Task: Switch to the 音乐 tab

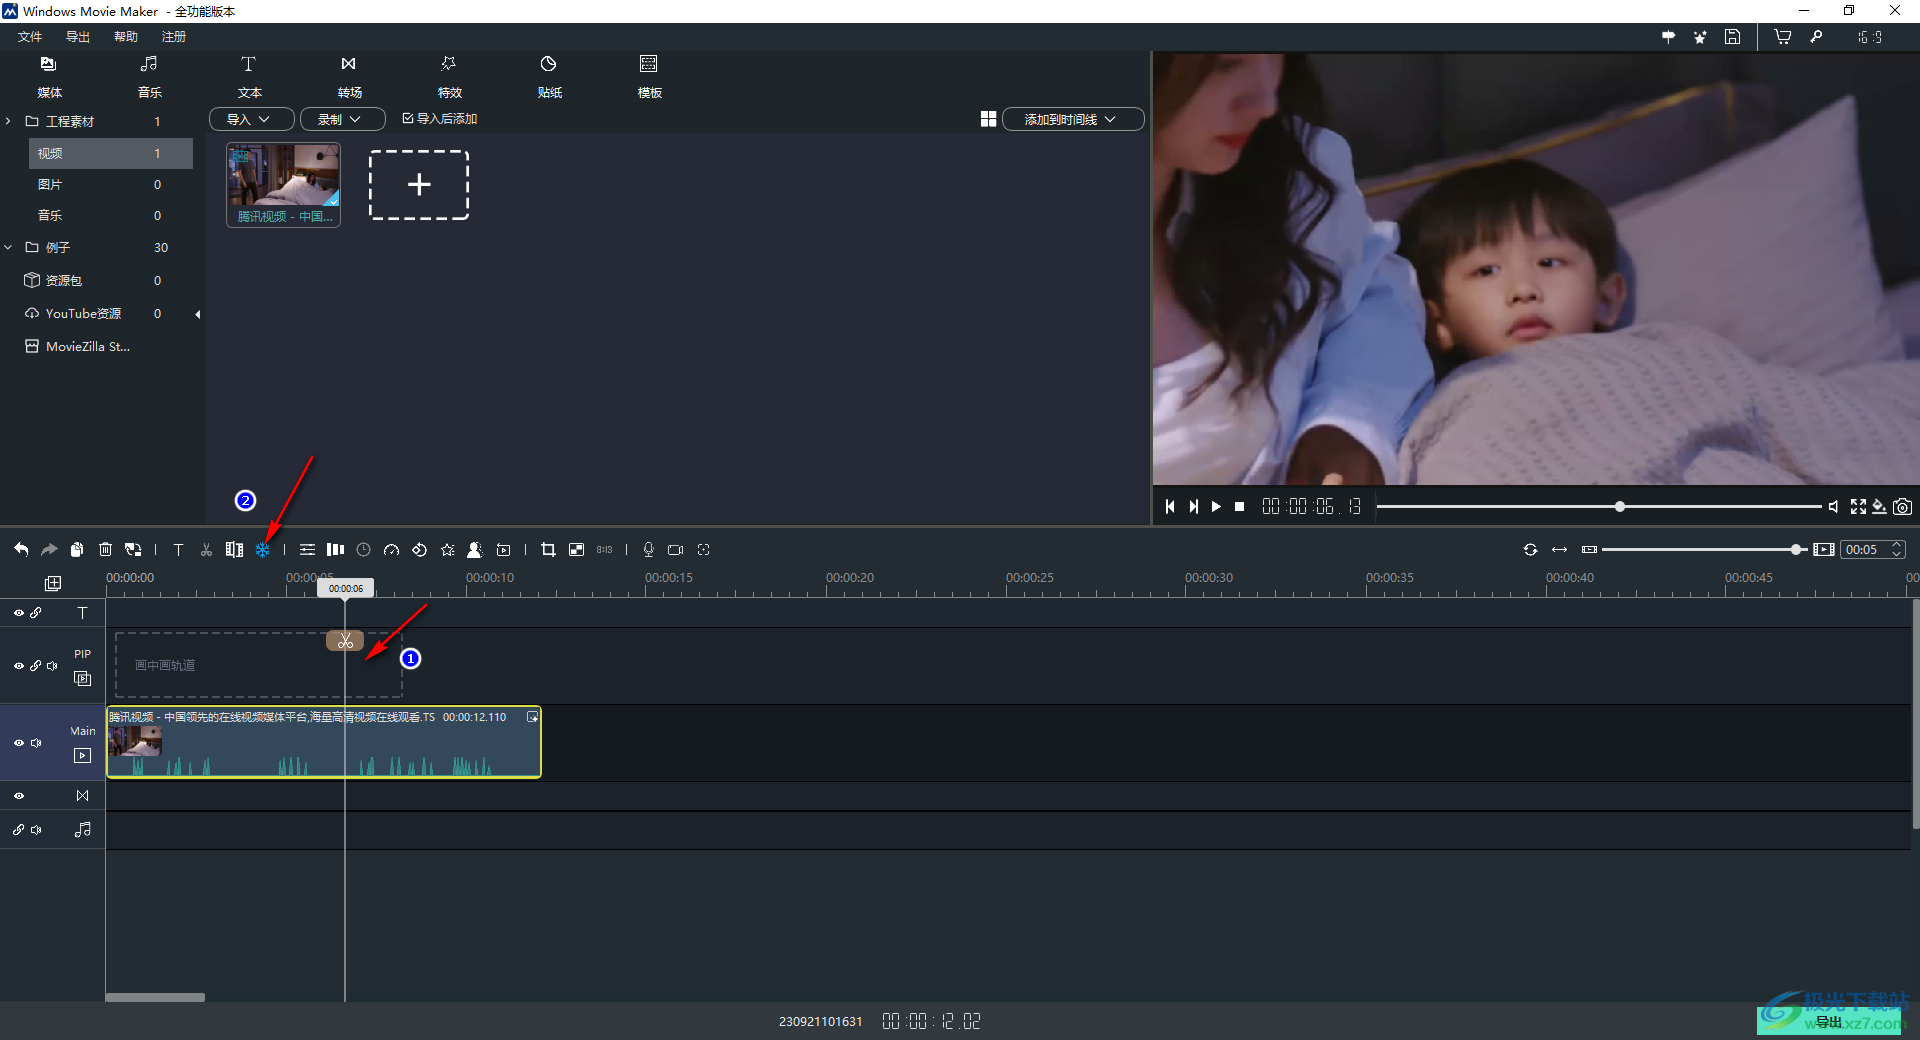Action: coord(149,77)
